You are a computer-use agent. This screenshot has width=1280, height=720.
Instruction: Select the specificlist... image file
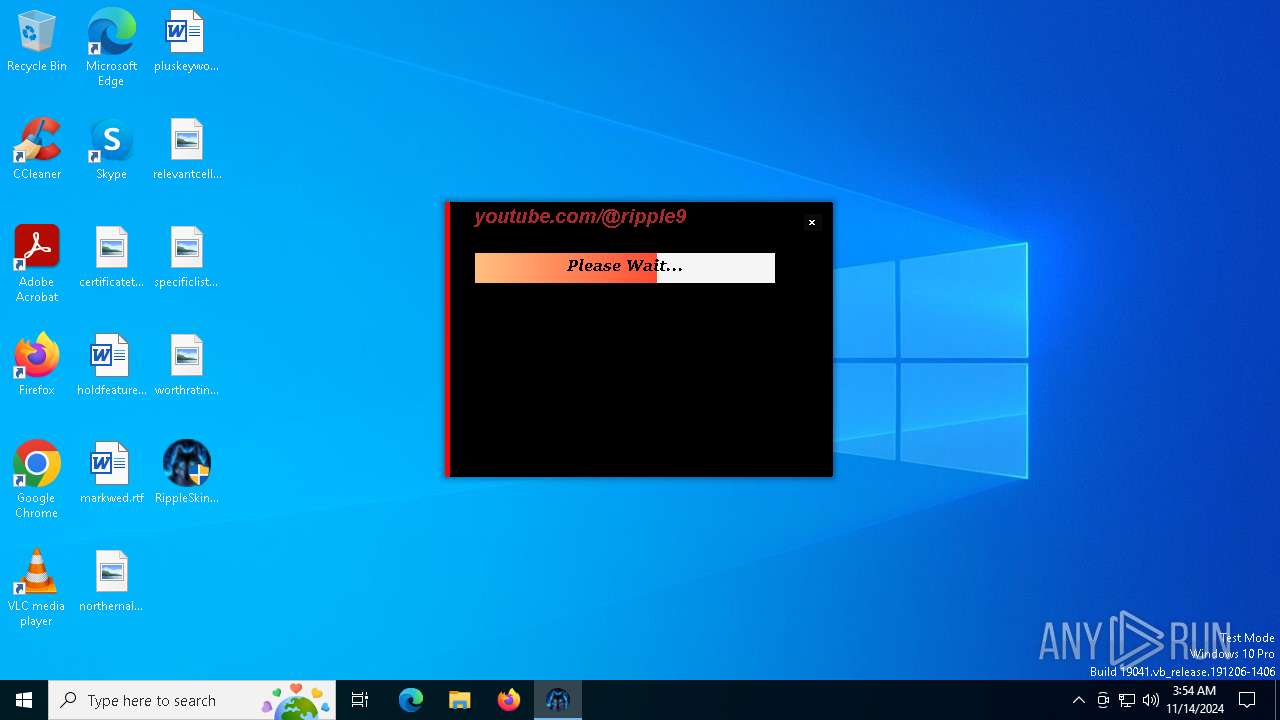(x=186, y=258)
